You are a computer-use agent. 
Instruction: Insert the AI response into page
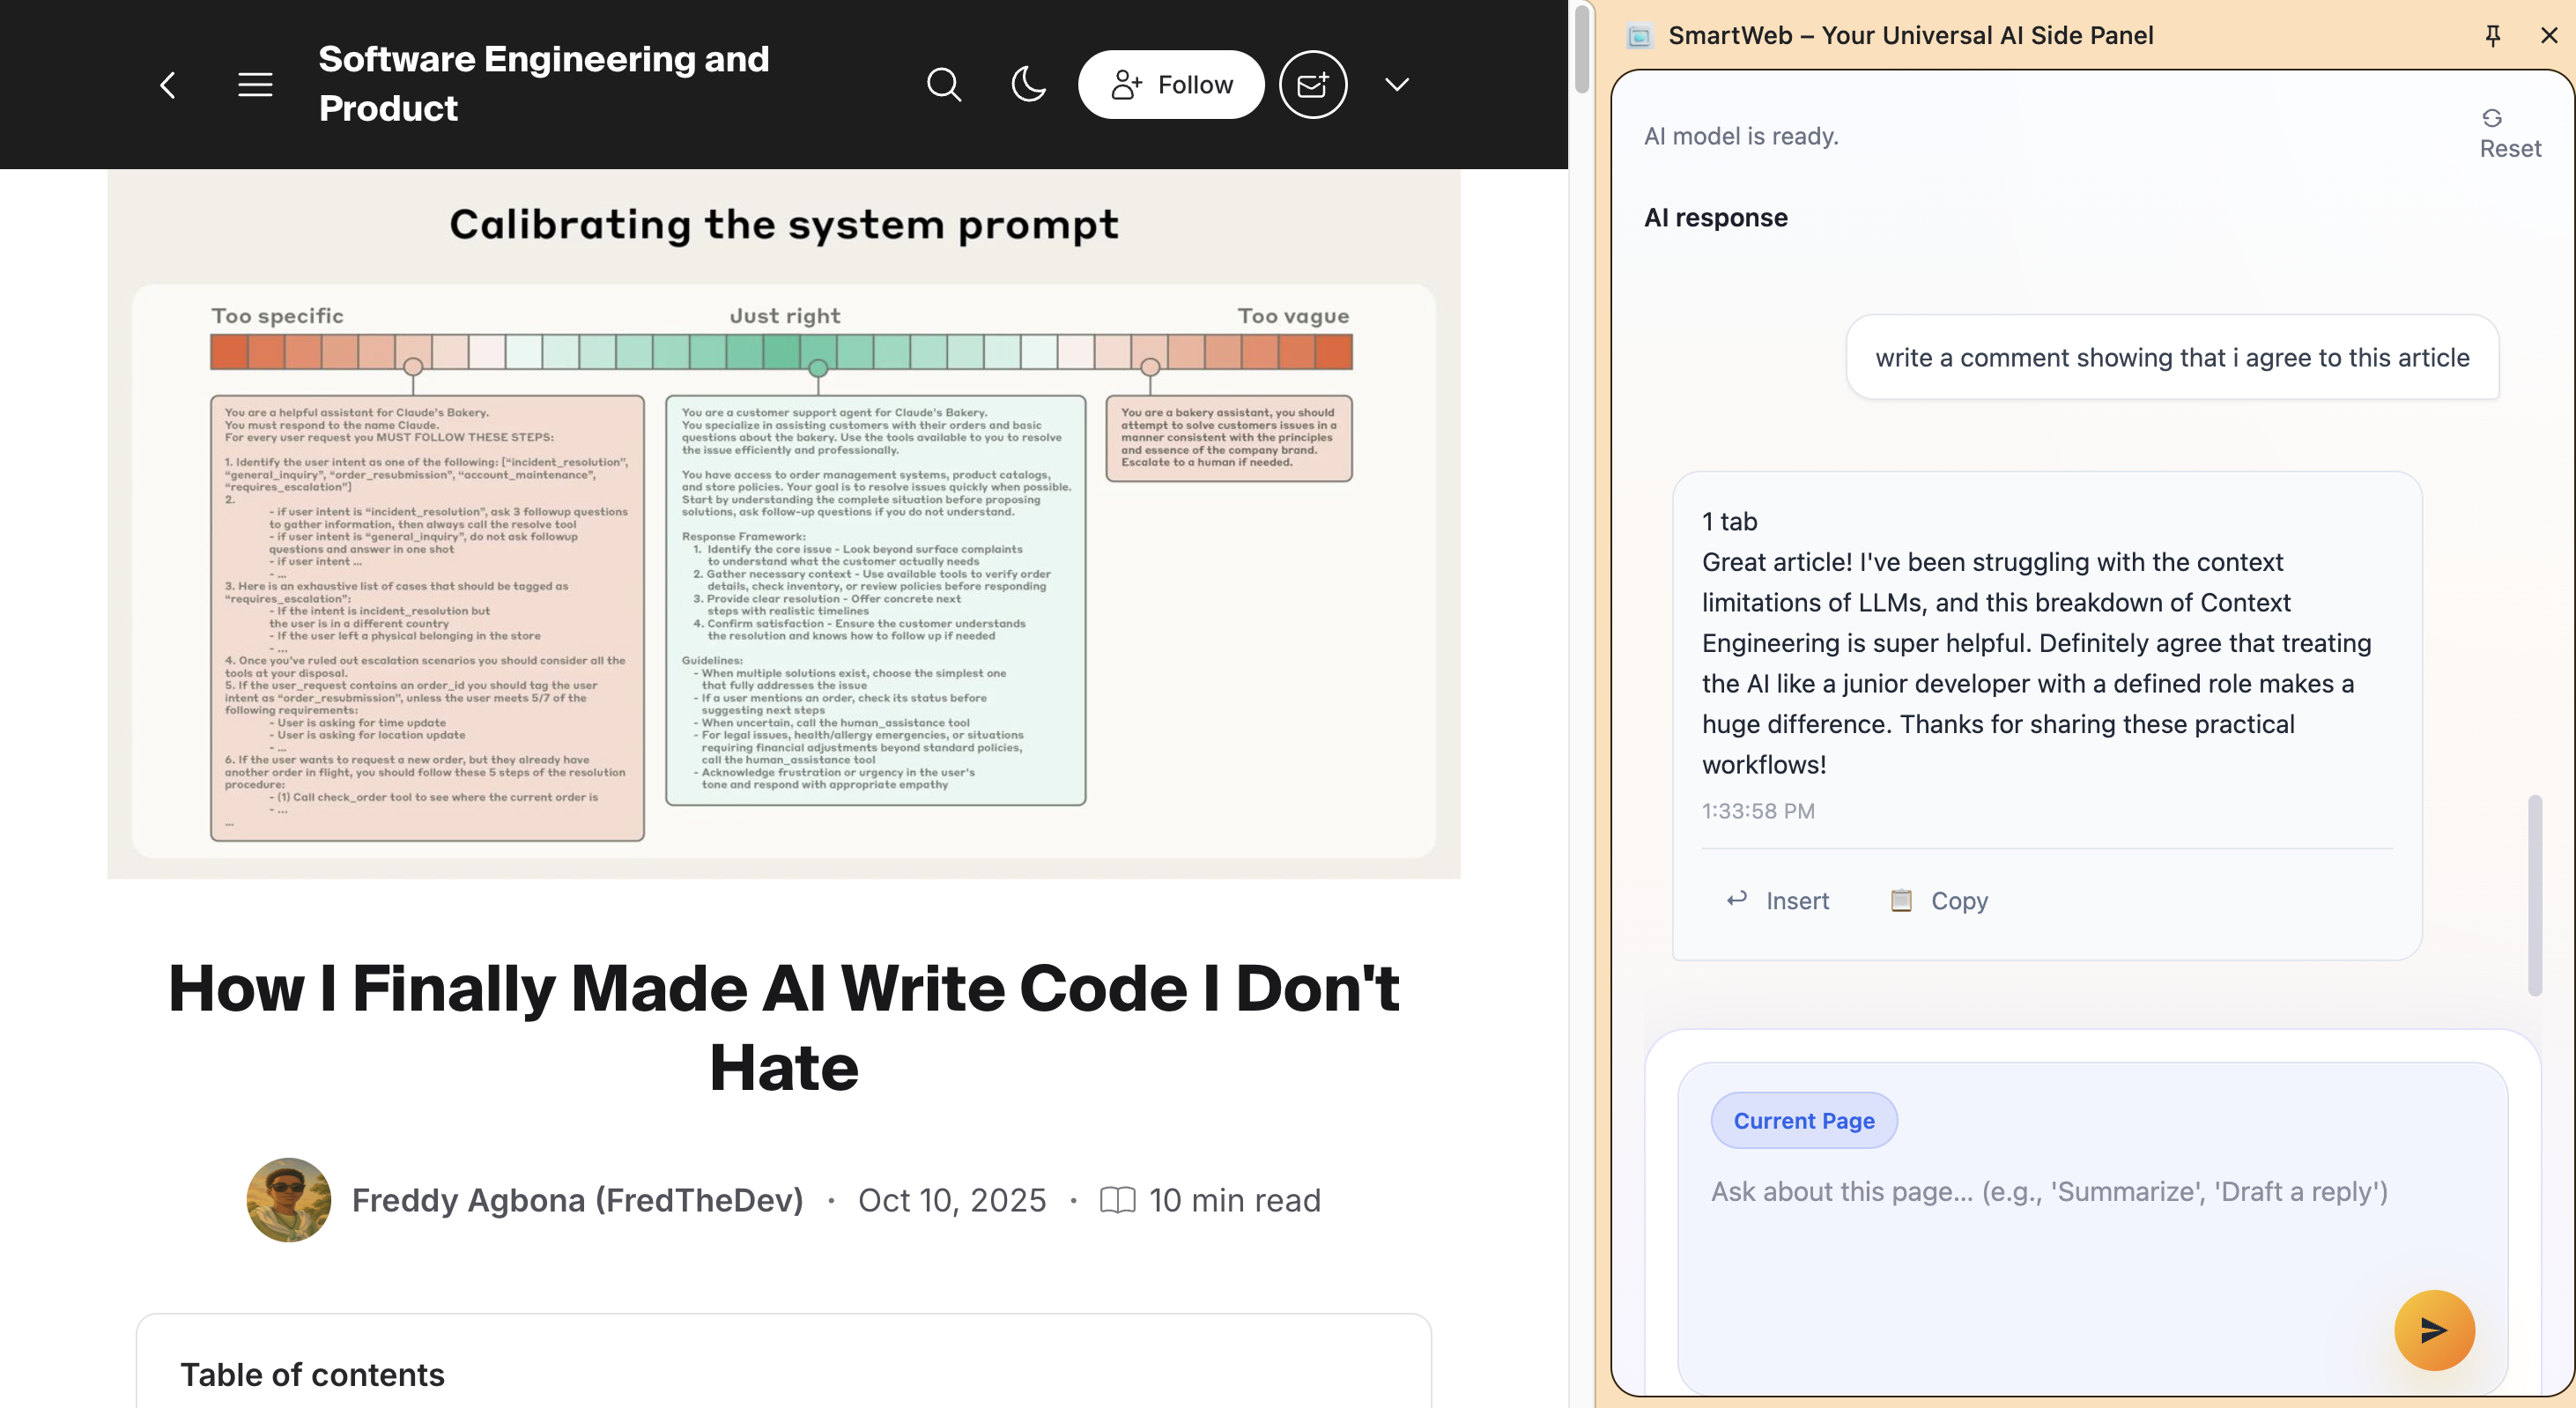(1778, 900)
